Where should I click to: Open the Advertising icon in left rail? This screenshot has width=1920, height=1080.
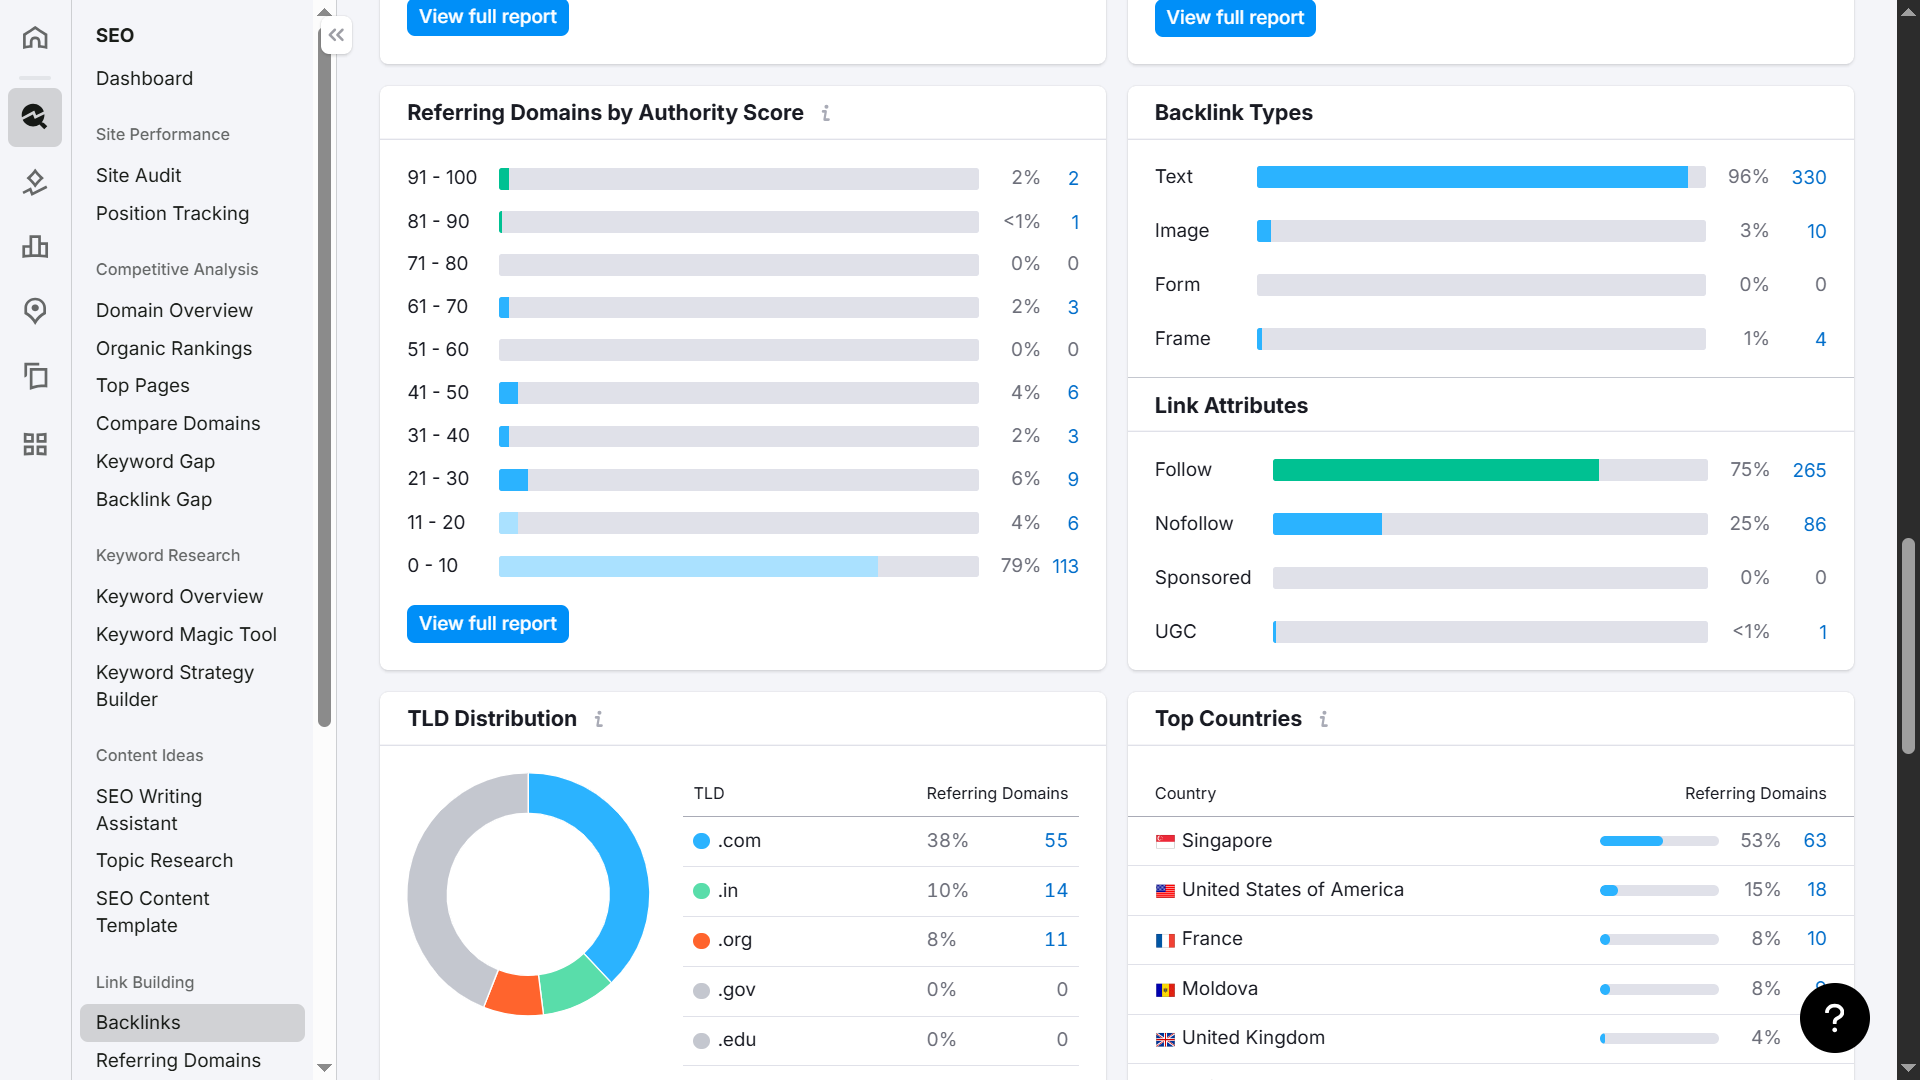tap(35, 182)
